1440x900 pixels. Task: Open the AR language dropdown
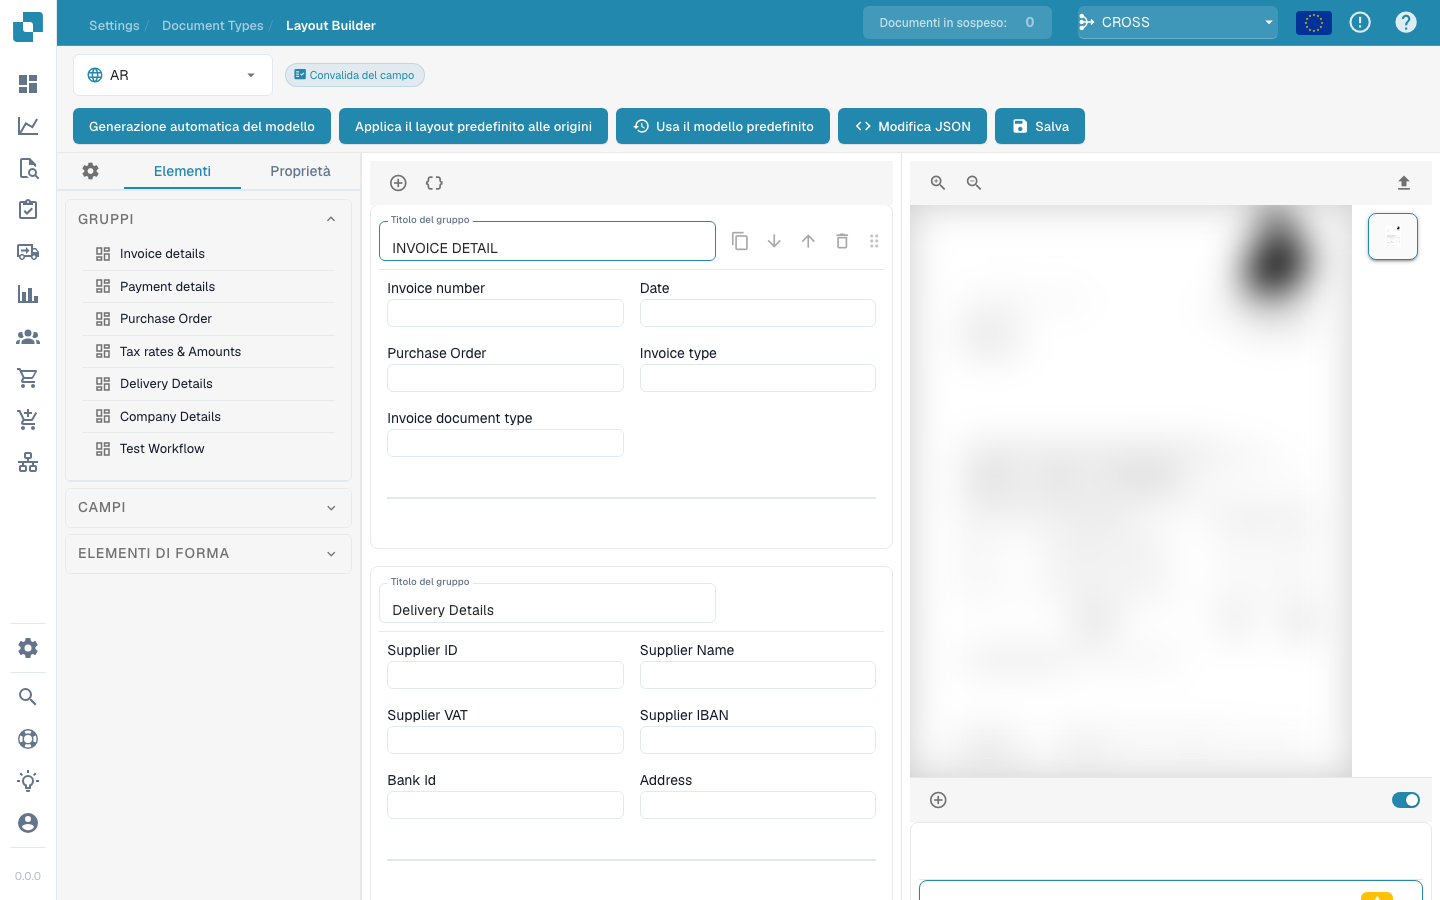(x=173, y=75)
